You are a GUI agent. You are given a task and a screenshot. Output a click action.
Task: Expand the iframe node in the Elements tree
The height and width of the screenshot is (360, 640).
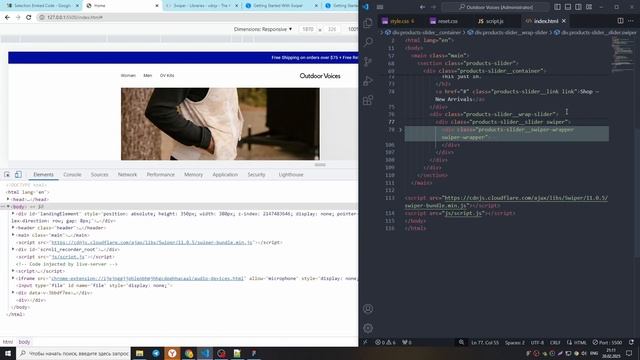click(x=13, y=278)
